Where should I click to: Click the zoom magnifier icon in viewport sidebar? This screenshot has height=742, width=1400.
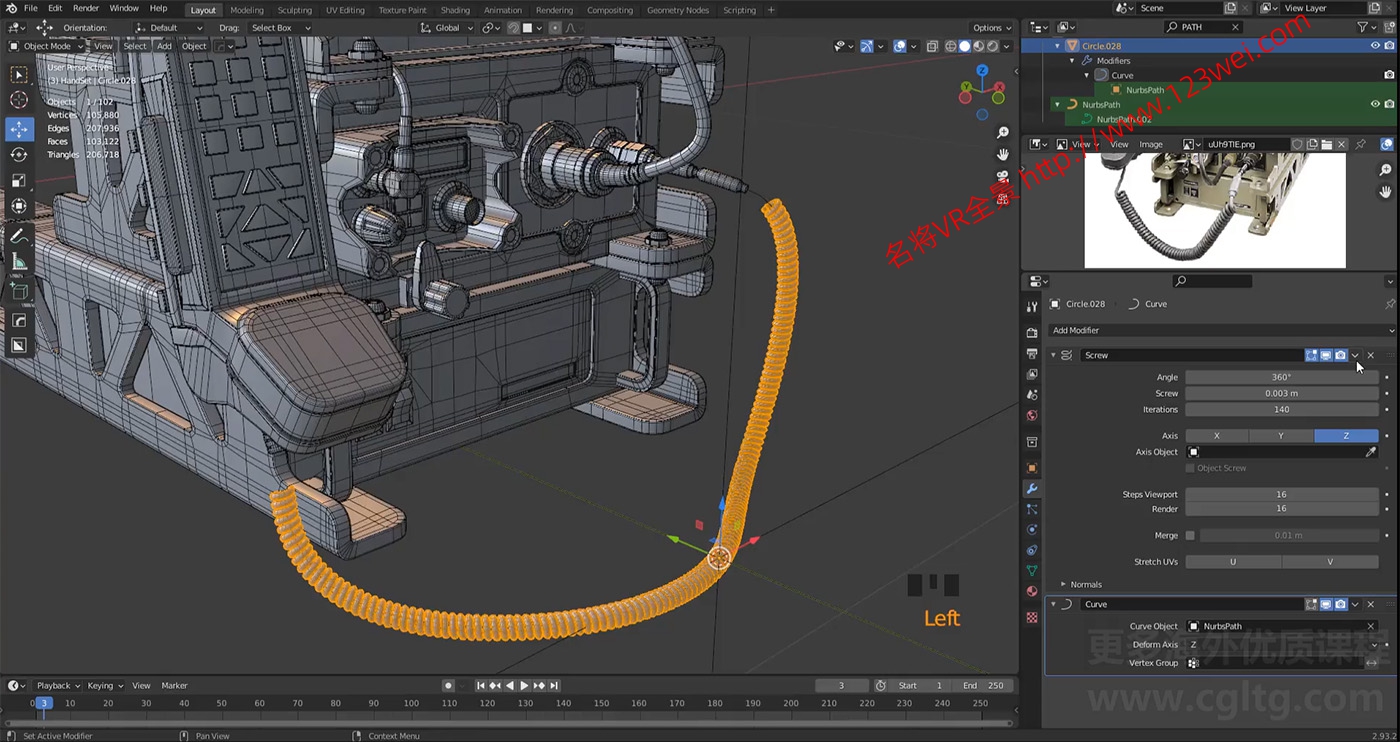point(1003,132)
